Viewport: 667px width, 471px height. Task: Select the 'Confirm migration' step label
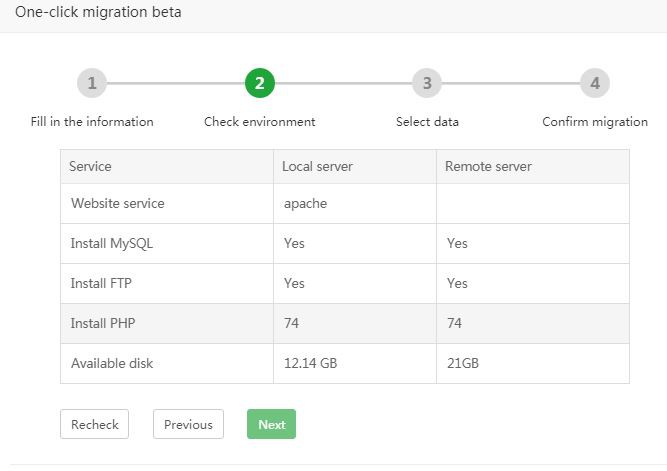pos(595,122)
